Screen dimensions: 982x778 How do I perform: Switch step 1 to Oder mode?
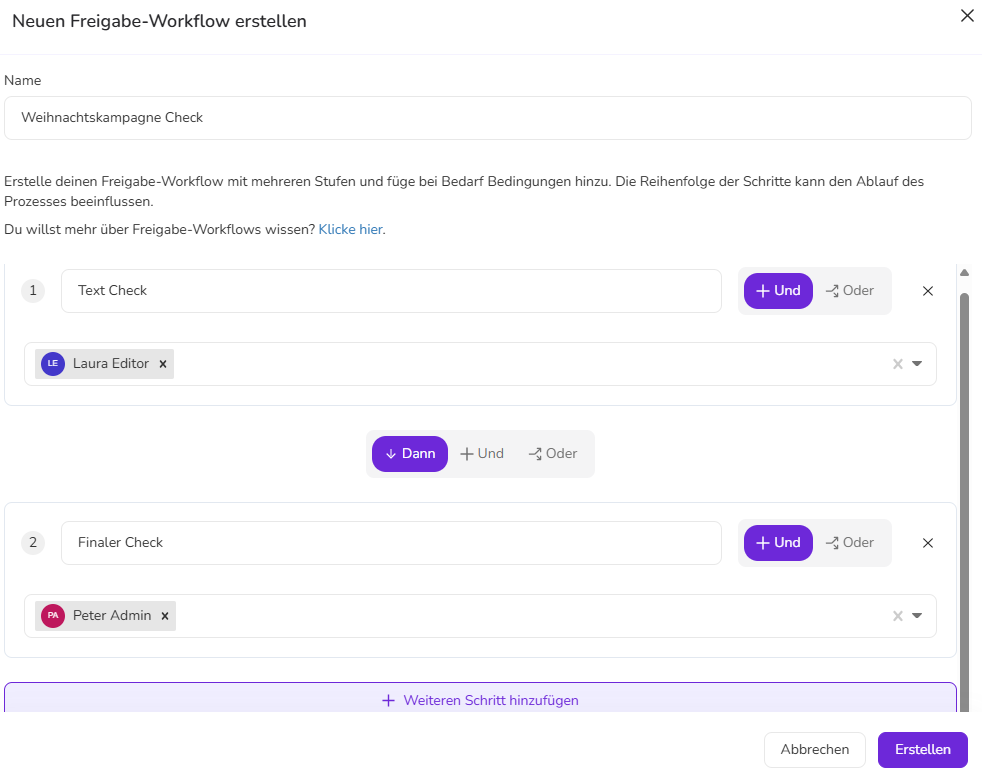coord(850,291)
